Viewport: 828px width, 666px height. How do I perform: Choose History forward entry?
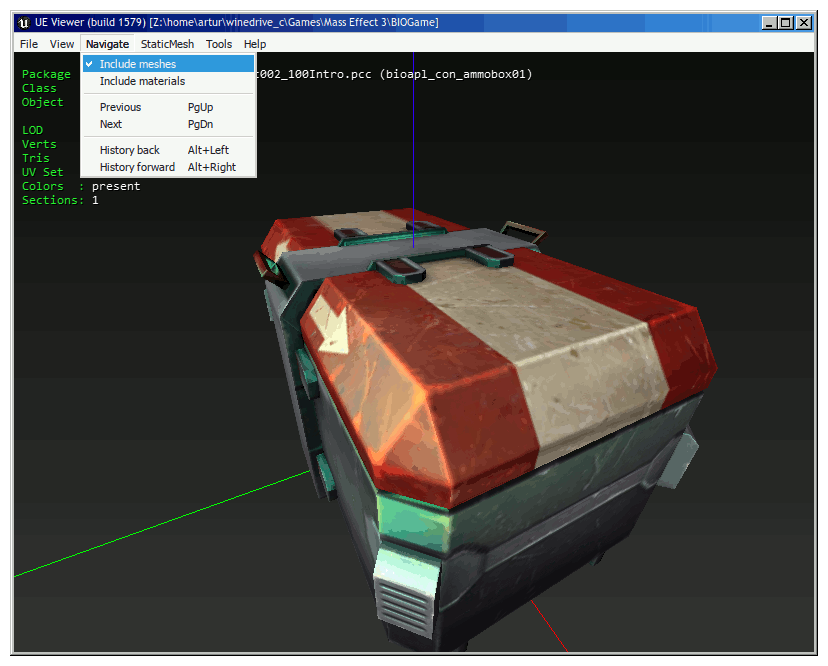click(x=168, y=167)
